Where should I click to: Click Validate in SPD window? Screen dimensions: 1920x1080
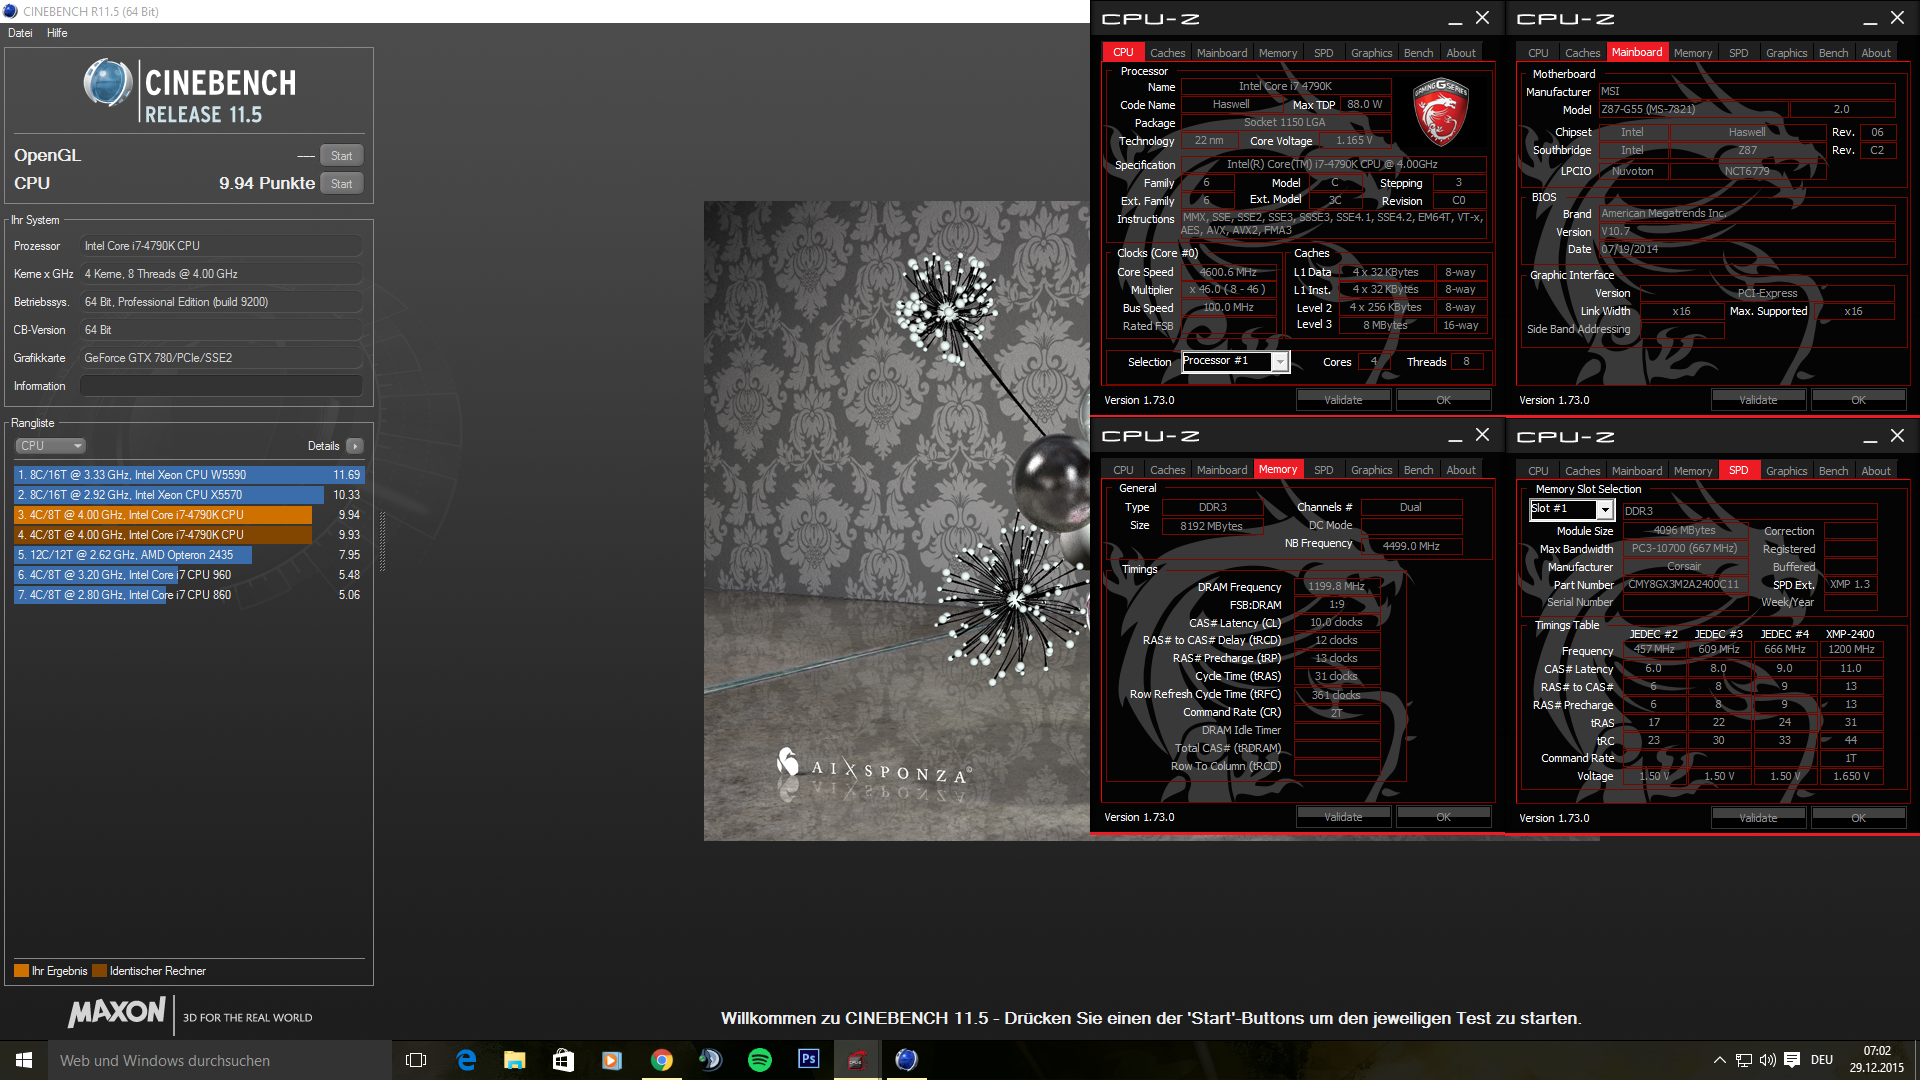click(1758, 818)
